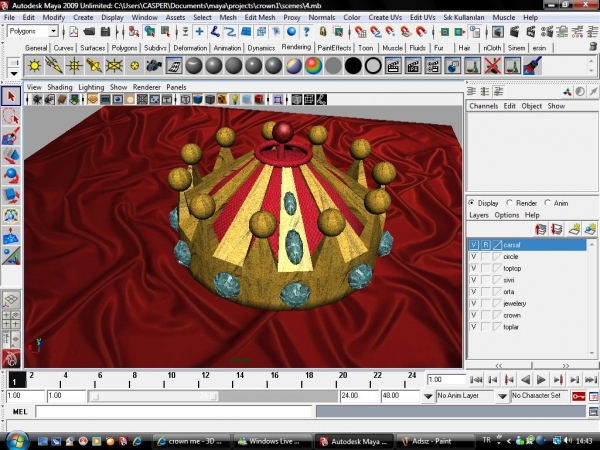Toggle viewport use all lights bulb
Viewport: 600px width, 450px height.
(x=235, y=100)
